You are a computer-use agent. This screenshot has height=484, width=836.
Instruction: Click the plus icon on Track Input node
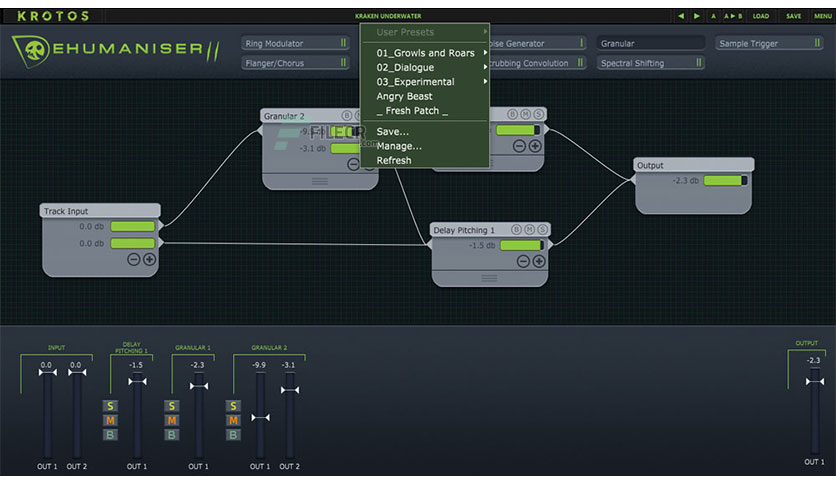click(150, 260)
